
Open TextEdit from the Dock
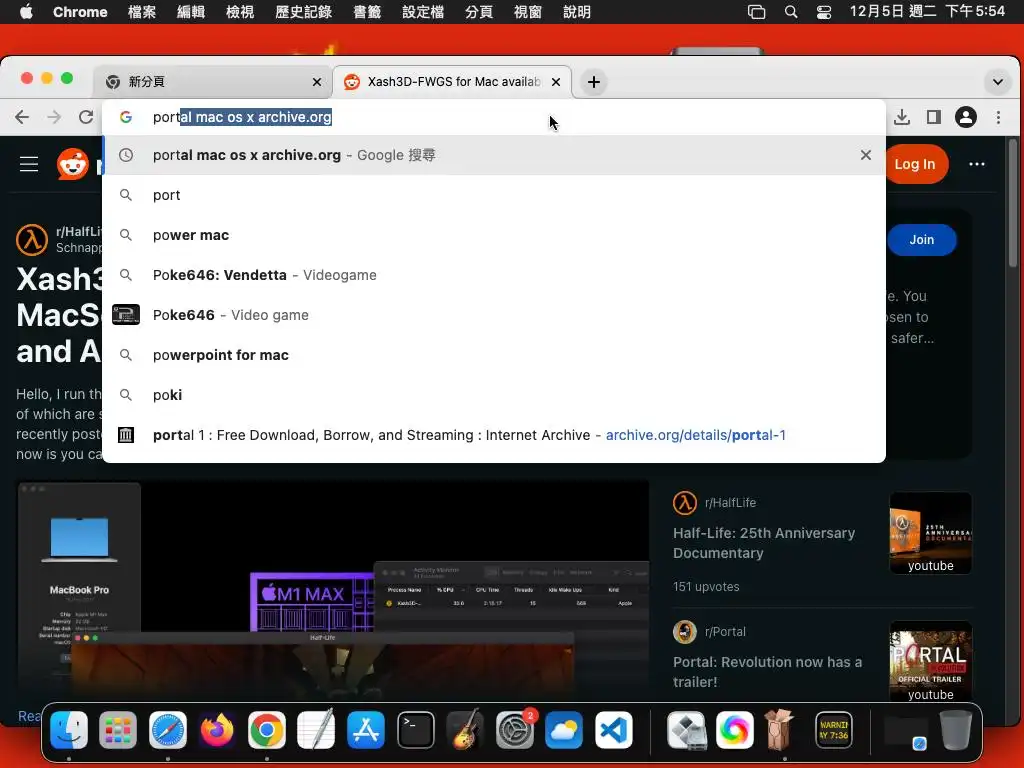tap(316, 730)
